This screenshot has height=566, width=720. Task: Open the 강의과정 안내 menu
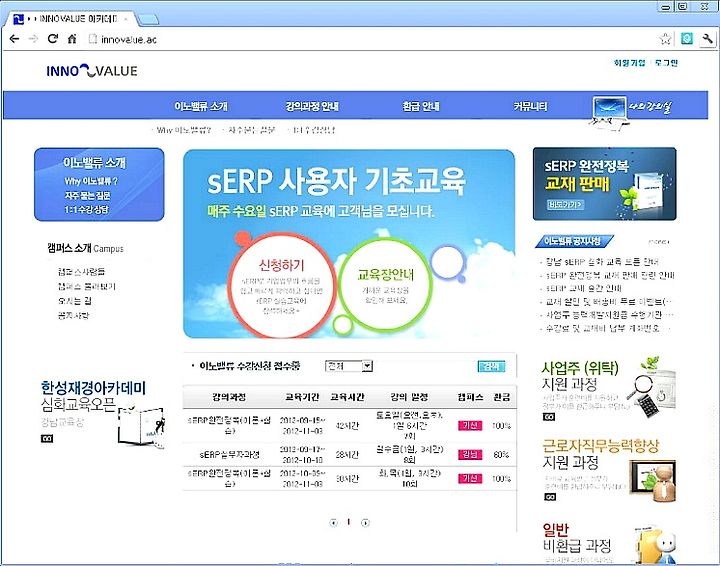coord(312,106)
